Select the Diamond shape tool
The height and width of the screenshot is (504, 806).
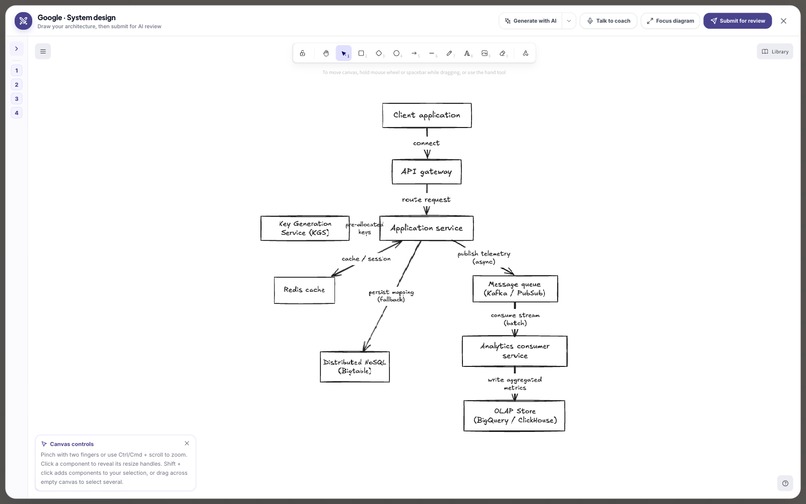click(379, 53)
